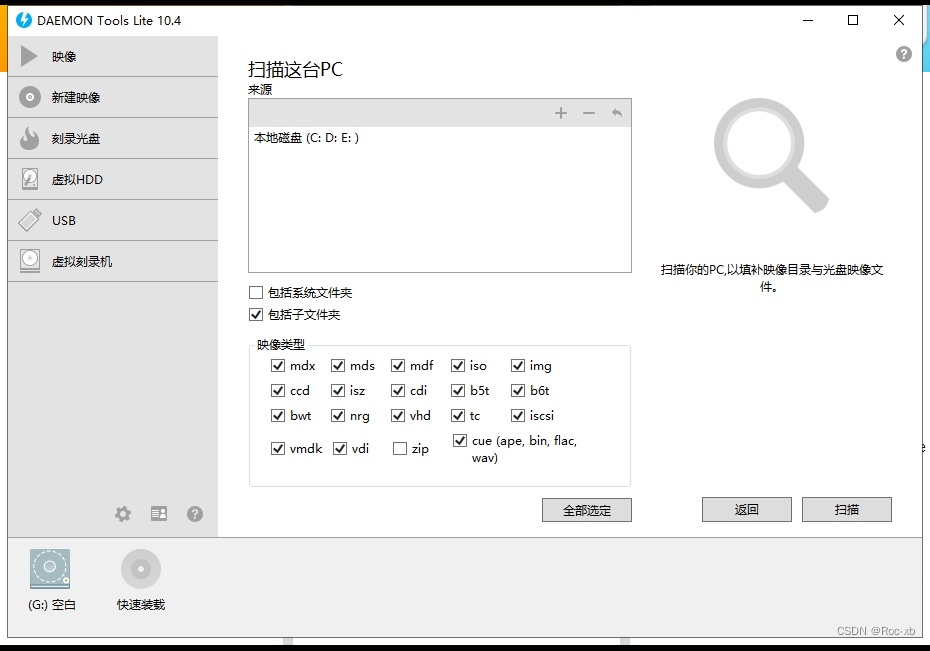
Task: Go to the 虚拟HDD section
Action: [113, 179]
